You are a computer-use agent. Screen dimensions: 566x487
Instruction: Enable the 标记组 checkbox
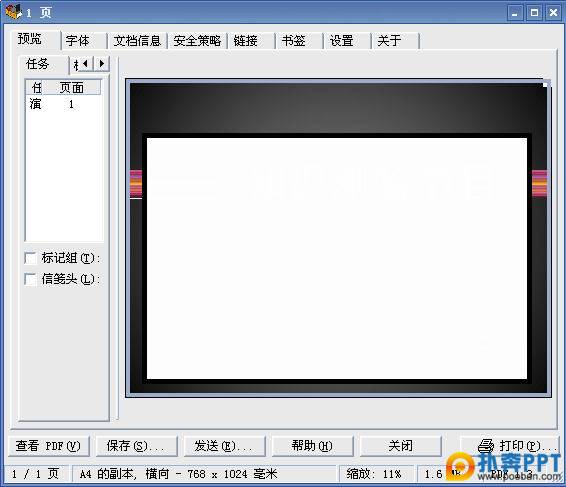click(x=31, y=258)
